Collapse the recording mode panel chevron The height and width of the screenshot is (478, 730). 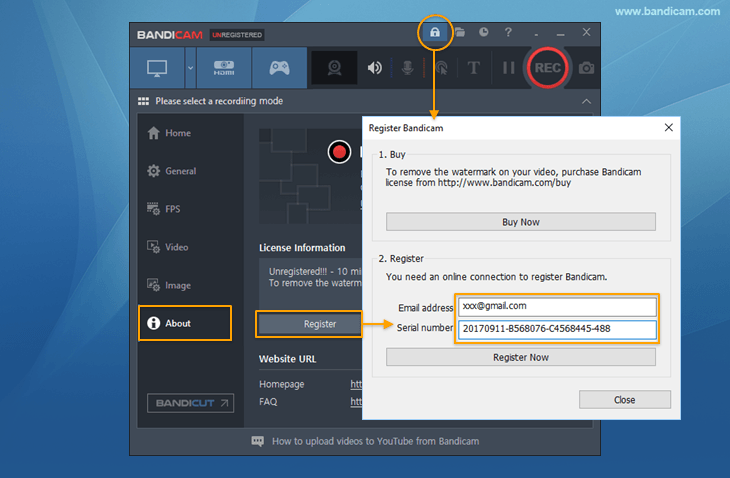coord(586,101)
